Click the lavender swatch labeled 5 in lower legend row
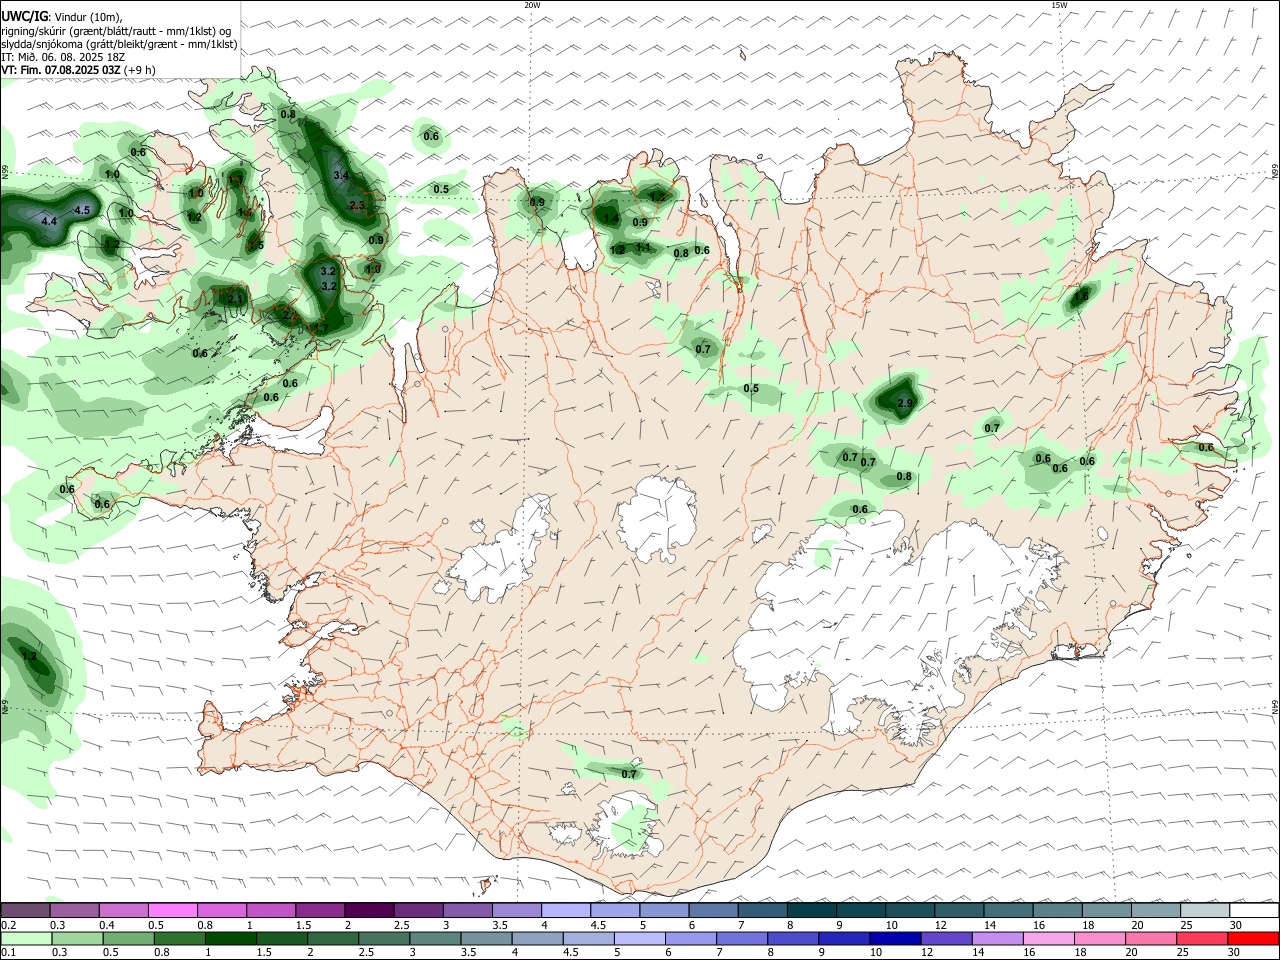1280x960 pixels. coord(638,938)
